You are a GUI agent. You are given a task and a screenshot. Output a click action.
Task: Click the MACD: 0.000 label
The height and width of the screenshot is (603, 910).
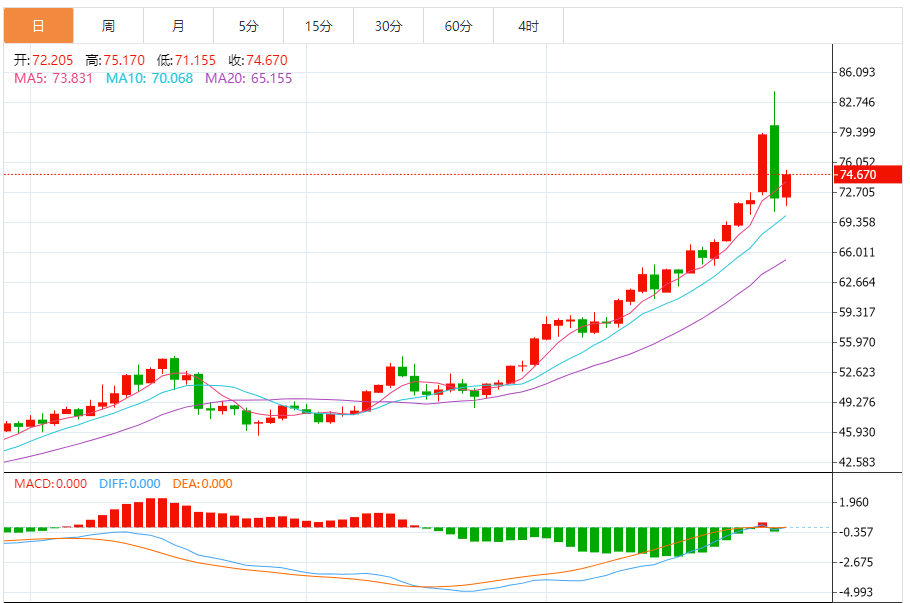[x=50, y=484]
